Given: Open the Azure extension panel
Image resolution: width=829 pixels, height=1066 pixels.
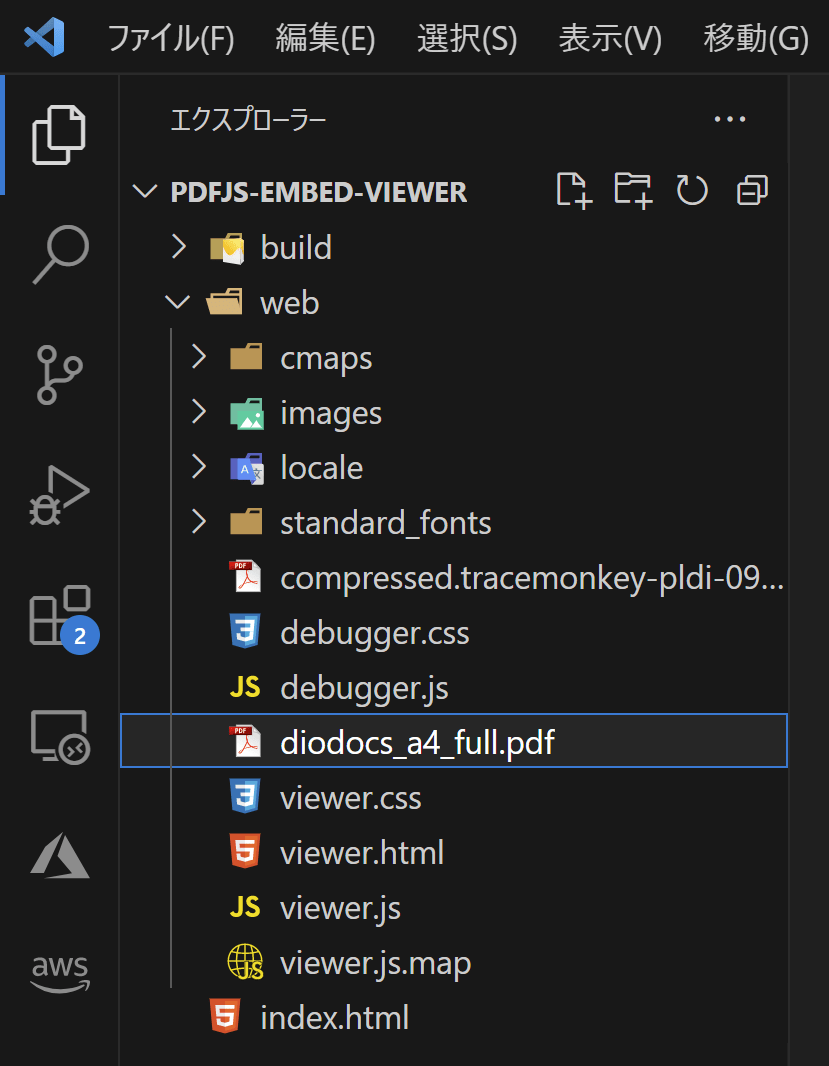Looking at the screenshot, I should point(59,855).
